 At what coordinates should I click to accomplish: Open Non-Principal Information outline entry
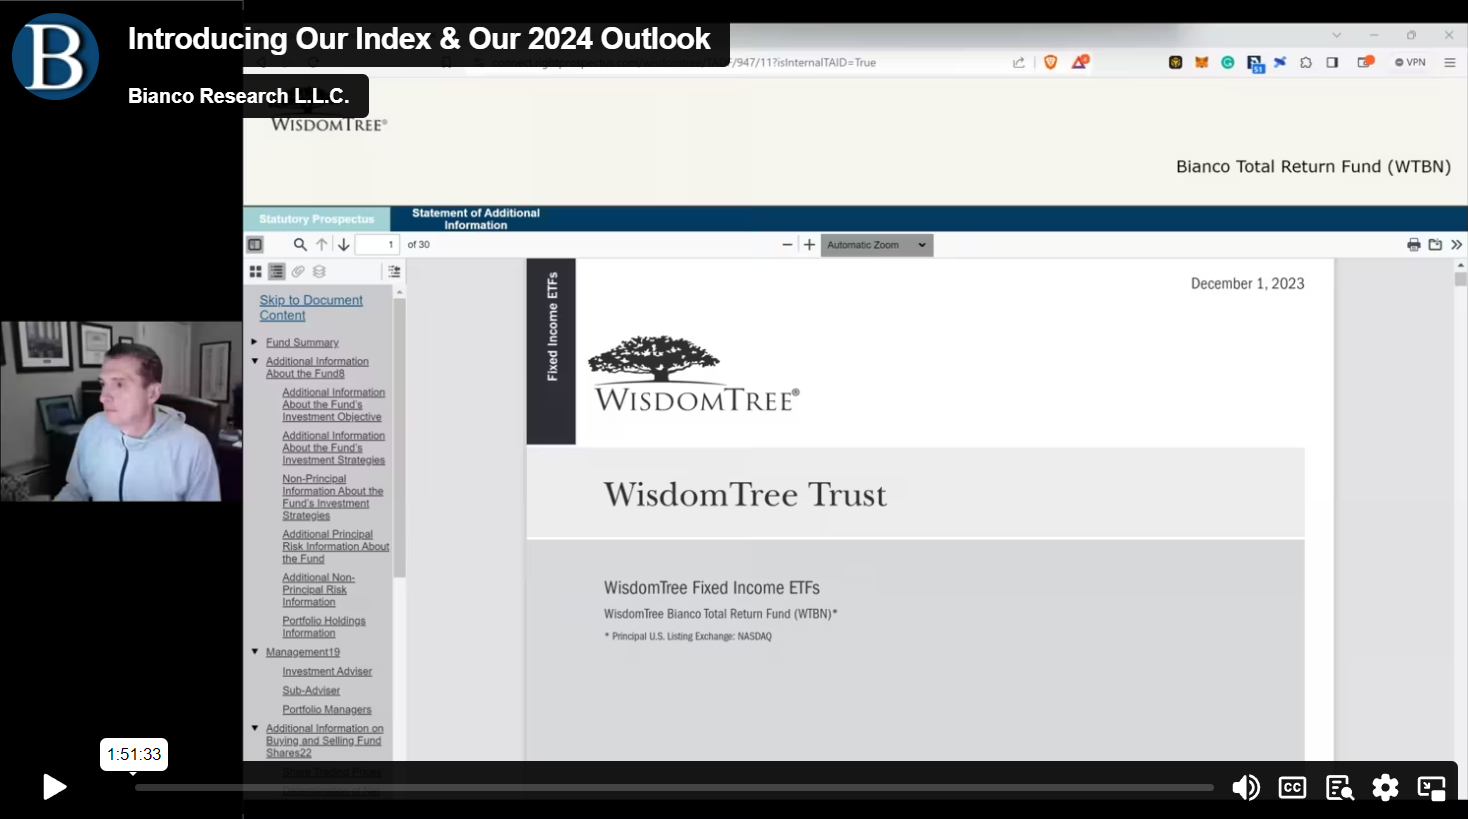point(332,497)
